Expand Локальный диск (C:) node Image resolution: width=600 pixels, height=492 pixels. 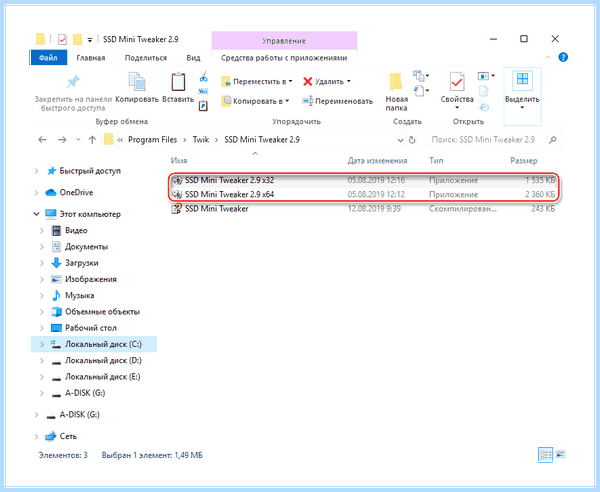42,344
